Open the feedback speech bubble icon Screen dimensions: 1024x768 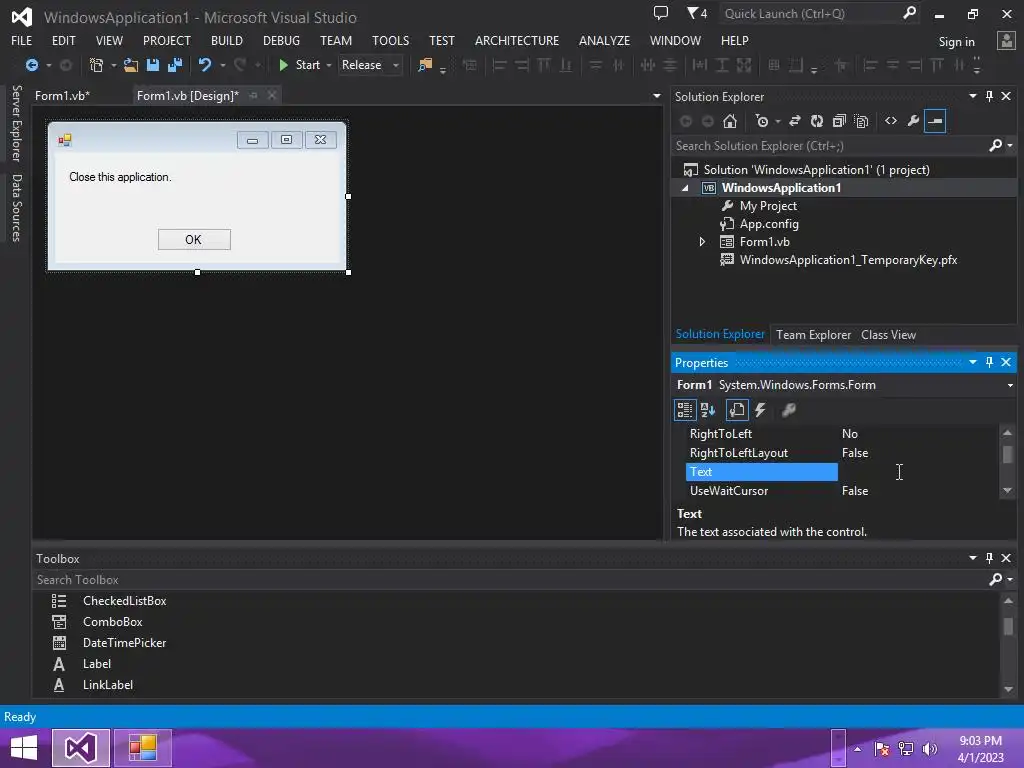point(661,13)
